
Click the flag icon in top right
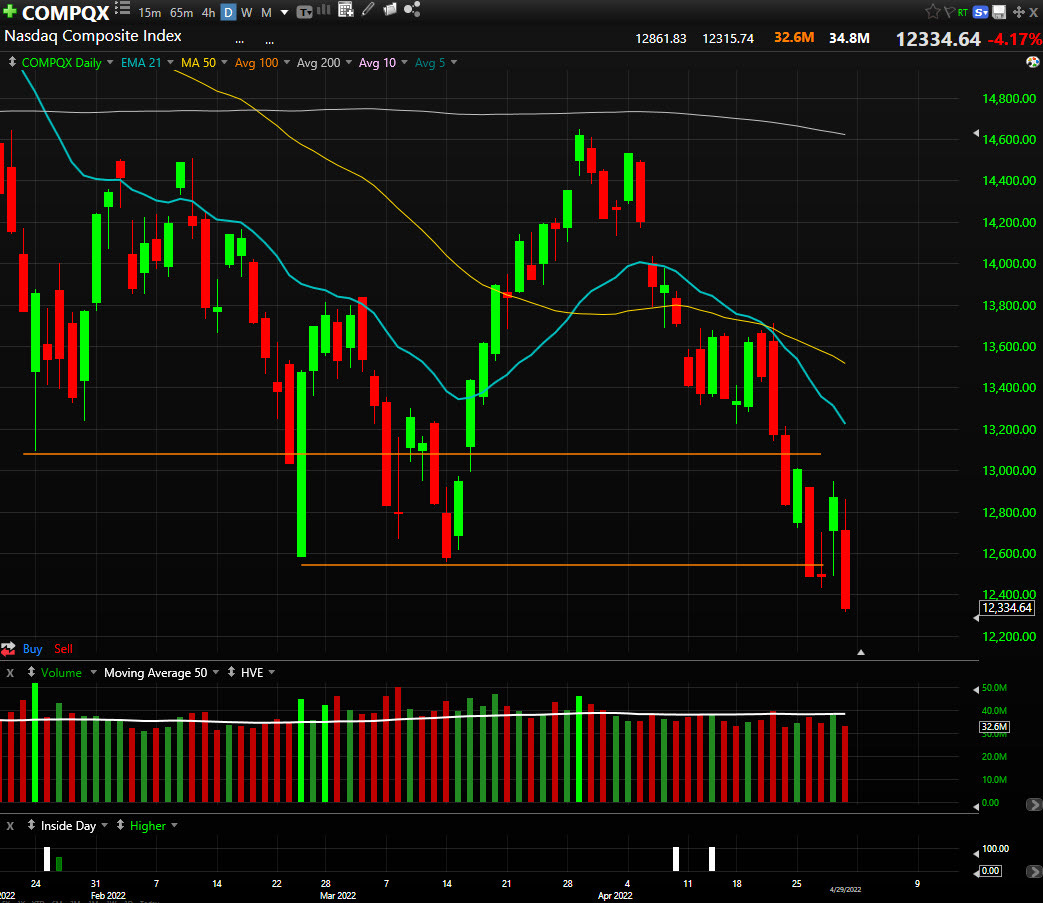pyautogui.click(x=949, y=12)
